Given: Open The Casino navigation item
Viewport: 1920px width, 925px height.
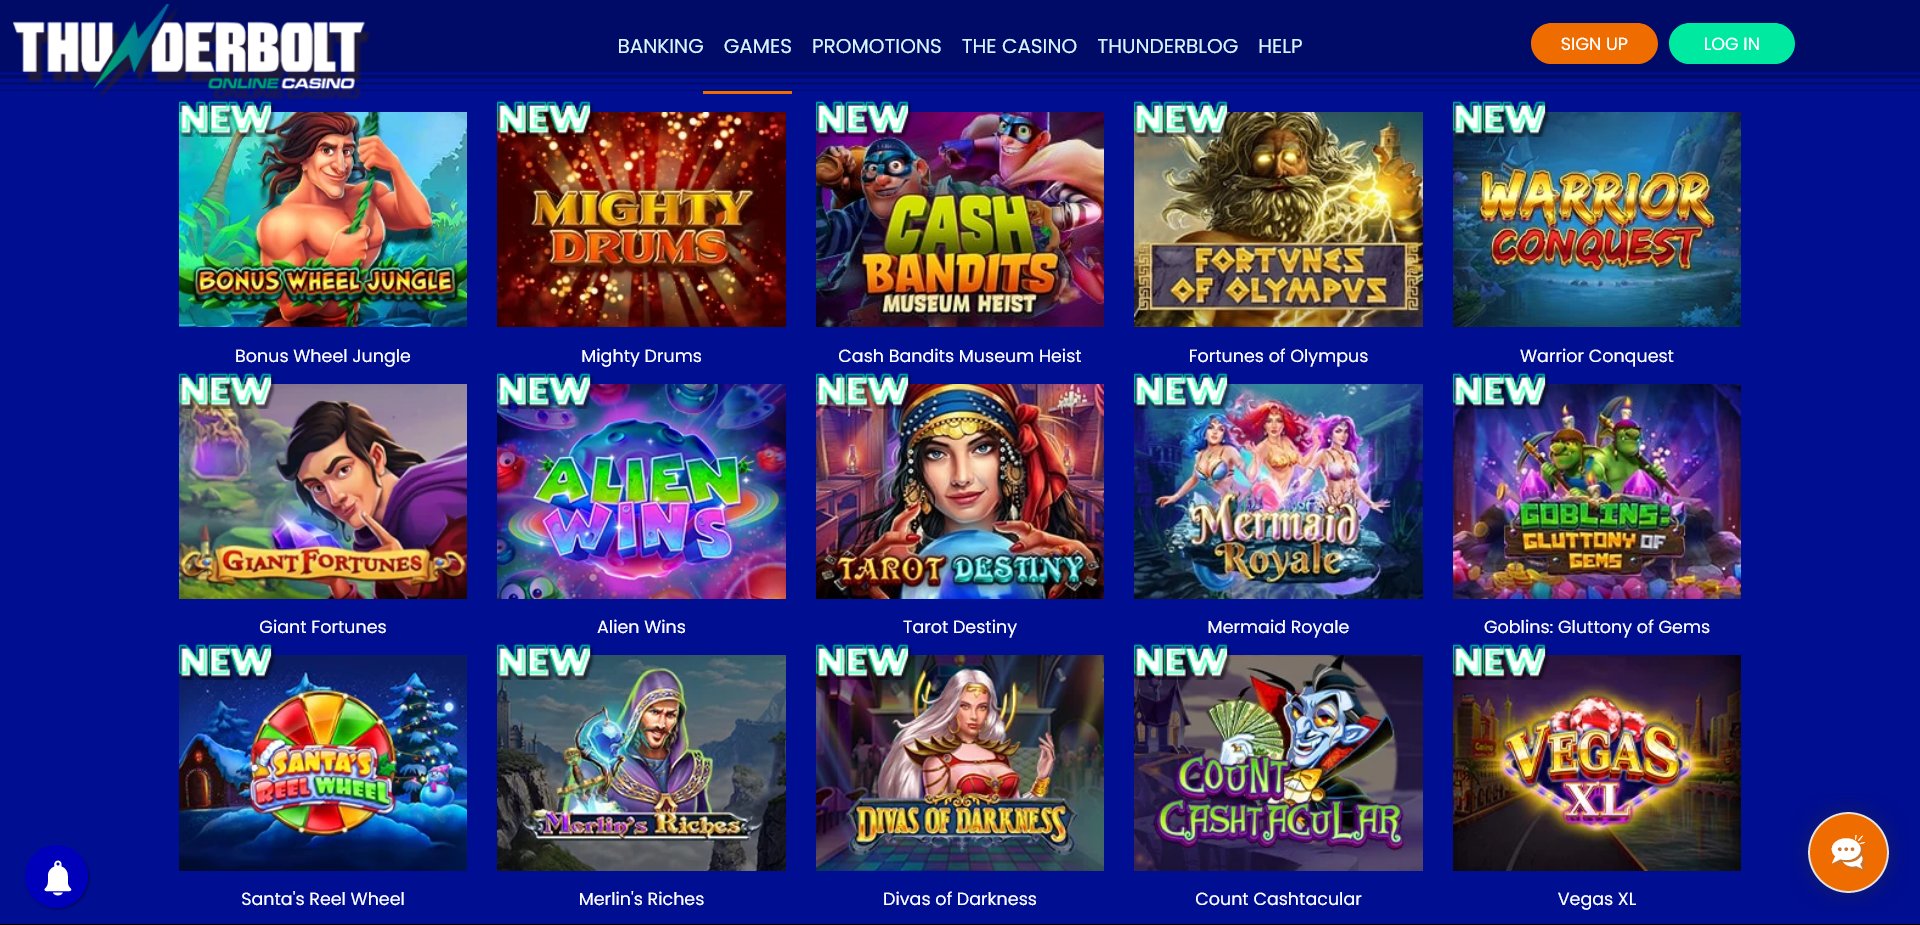Looking at the screenshot, I should tap(1019, 46).
